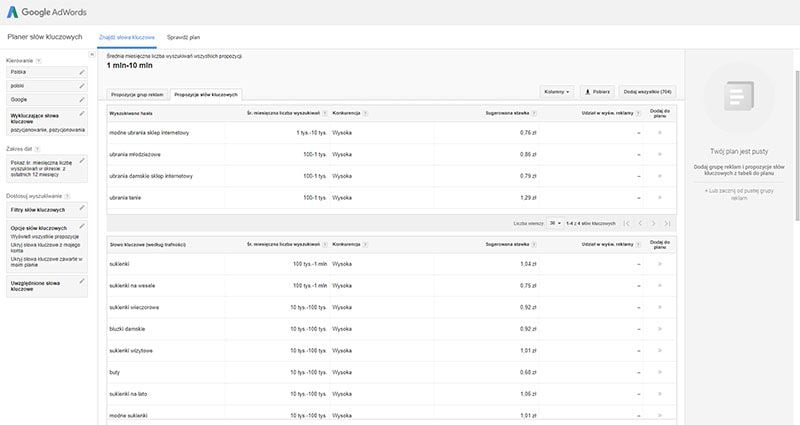The width and height of the screenshot is (800, 425).
Task: Click 1 mln-10 mln total searches value
Action: pyautogui.click(x=130, y=65)
